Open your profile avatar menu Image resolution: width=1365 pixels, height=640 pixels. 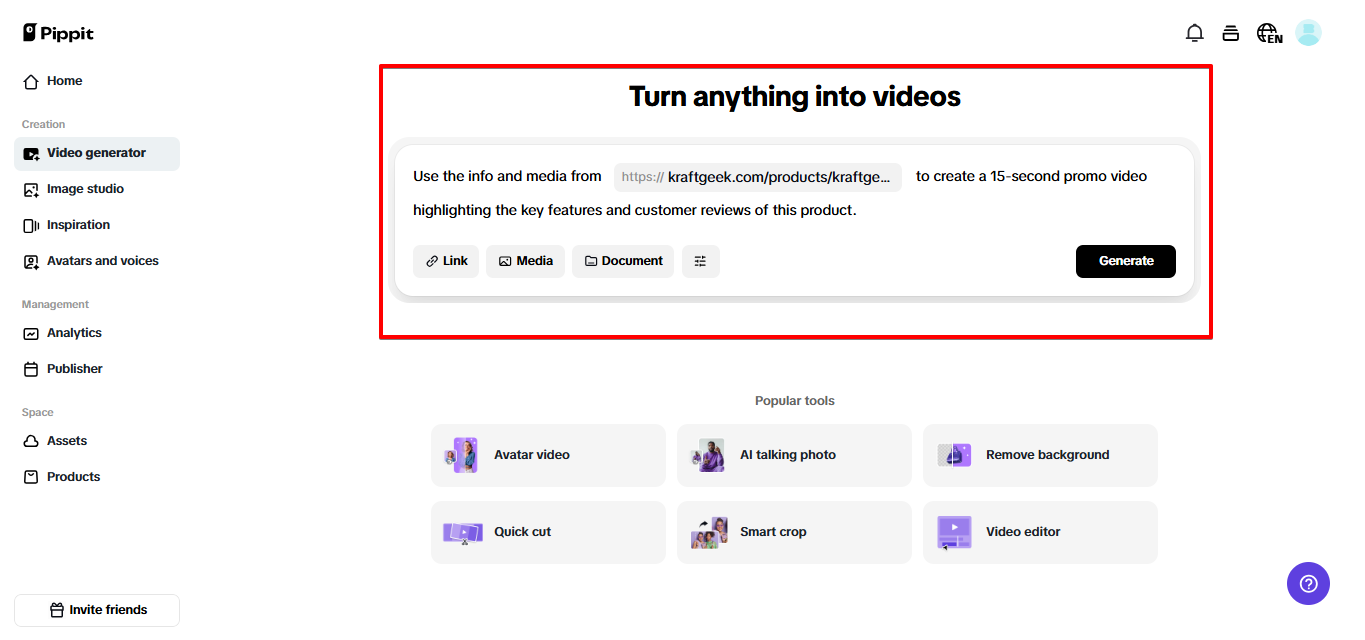pos(1308,32)
